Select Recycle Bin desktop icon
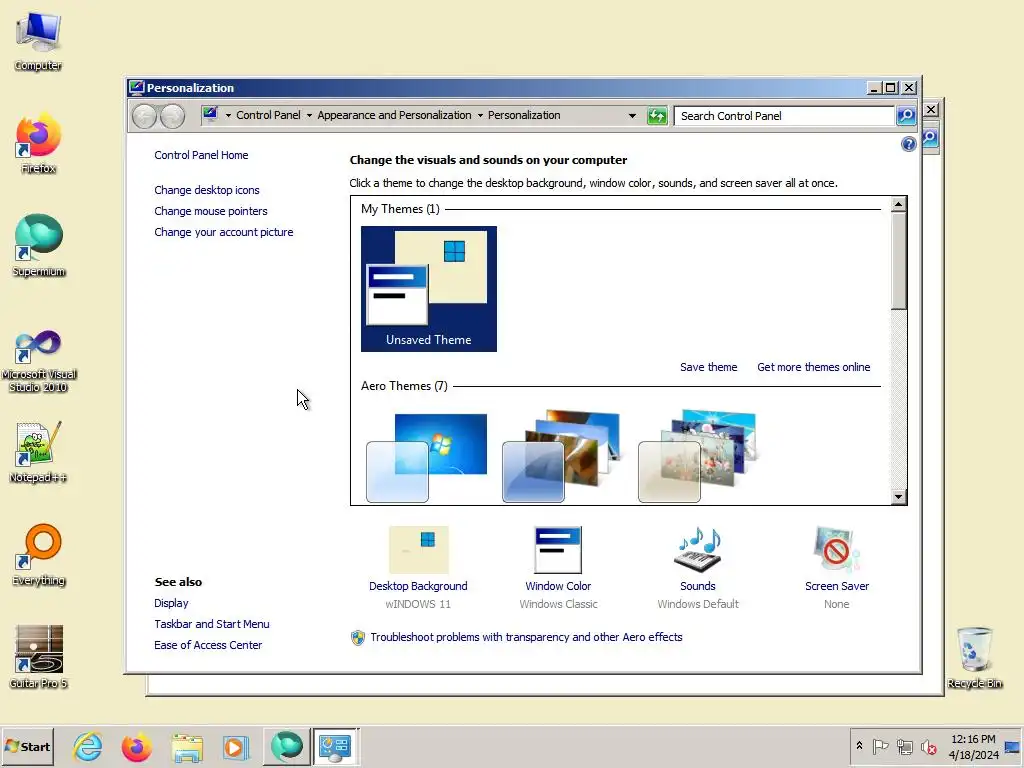 click(x=974, y=657)
